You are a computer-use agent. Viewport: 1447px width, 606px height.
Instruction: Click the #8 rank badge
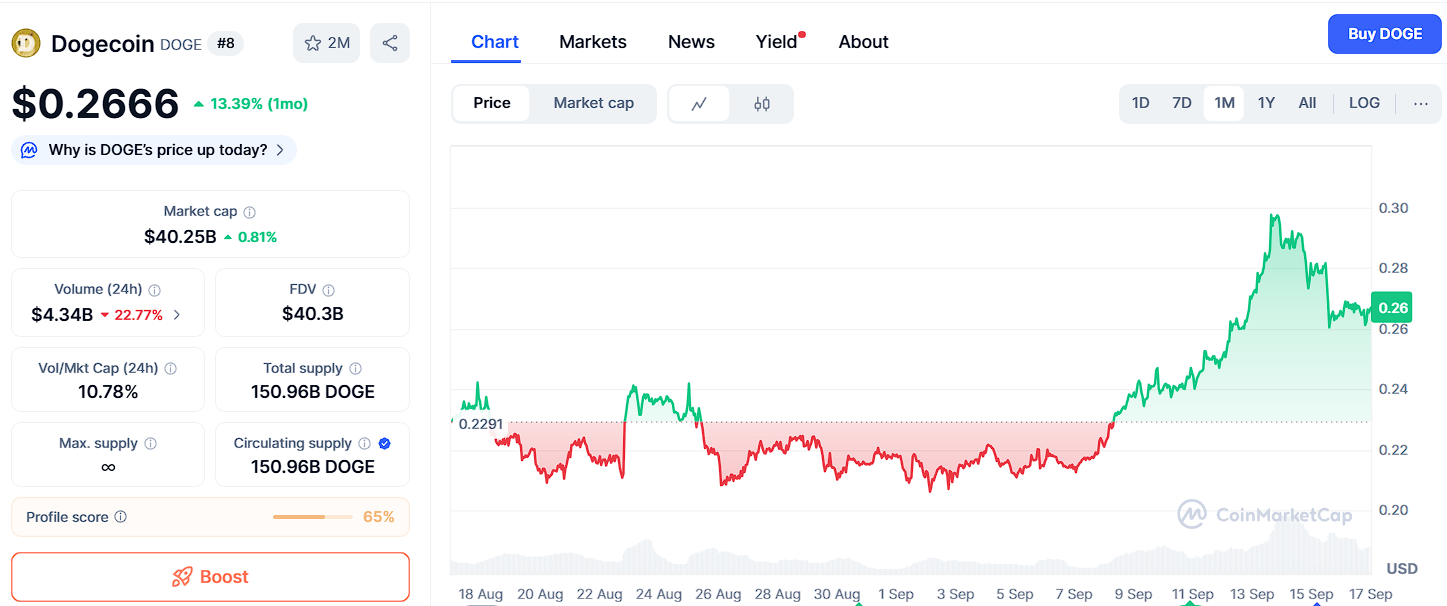click(x=225, y=44)
